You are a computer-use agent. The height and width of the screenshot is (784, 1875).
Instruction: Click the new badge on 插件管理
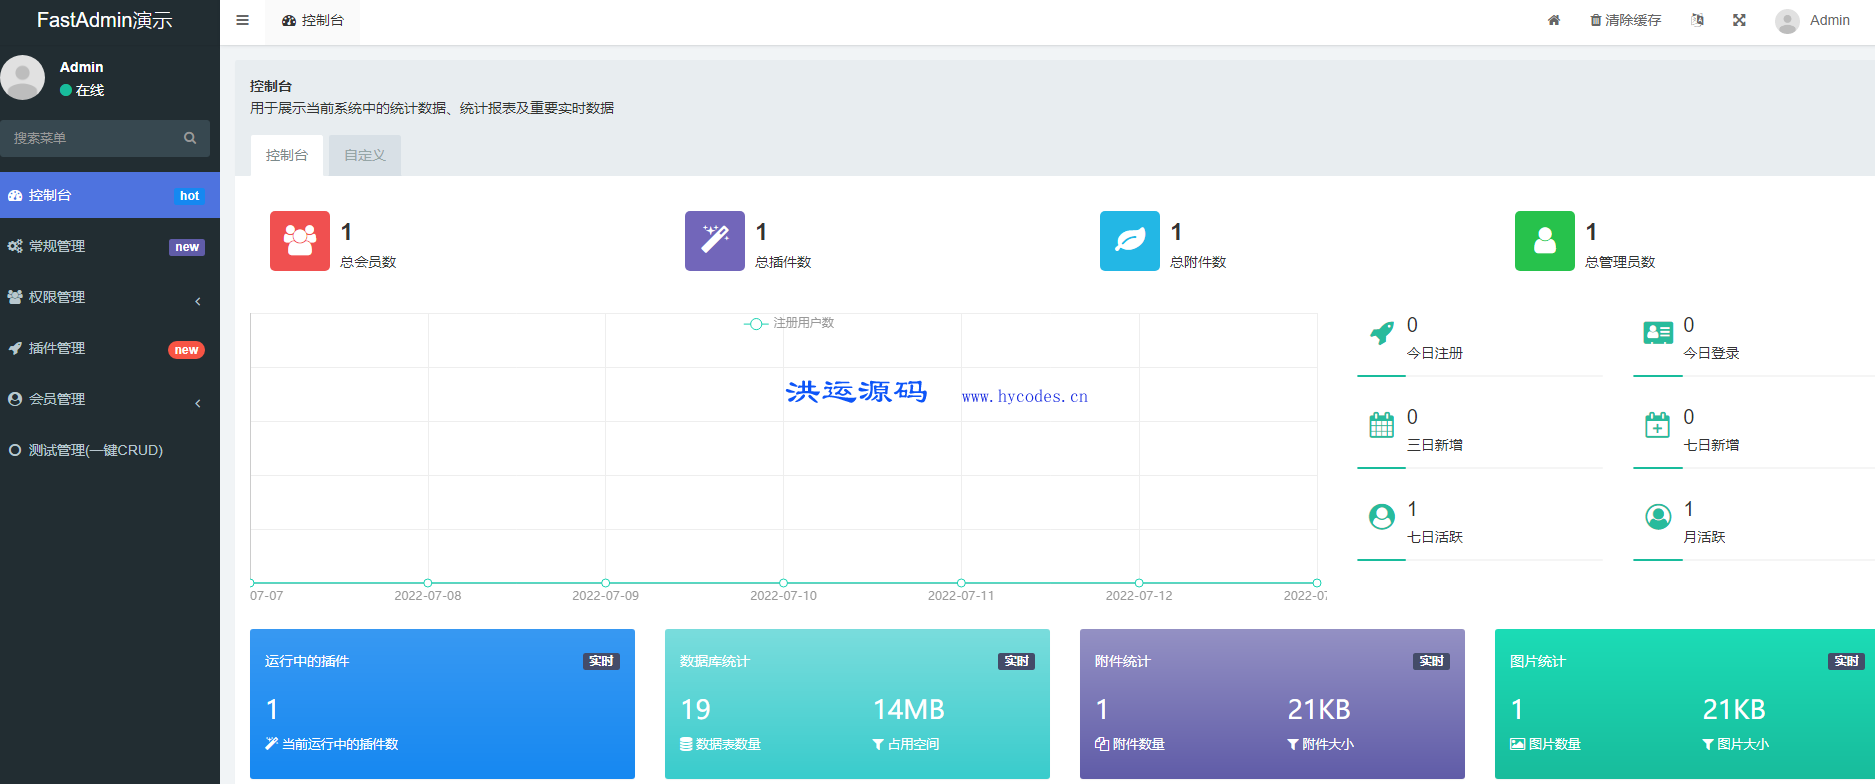coord(186,350)
